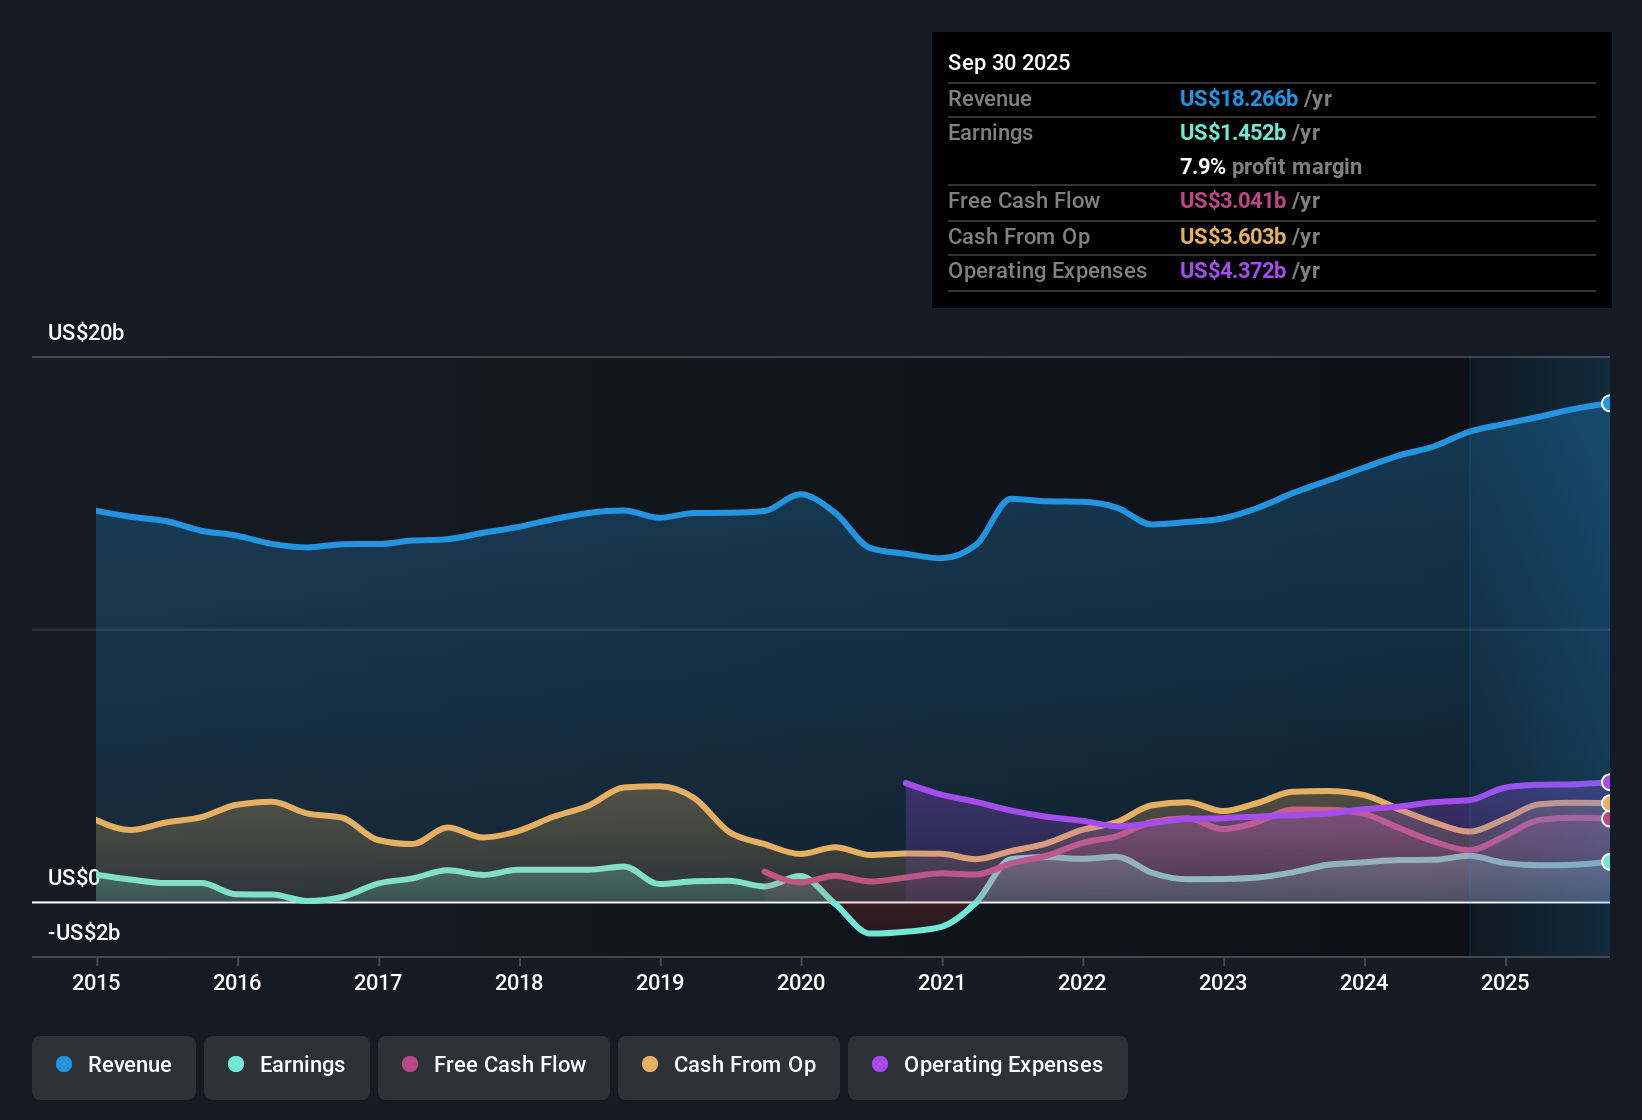Select the Sep 30 2025 tooltip header
Viewport: 1642px width, 1120px height.
click(x=1009, y=62)
